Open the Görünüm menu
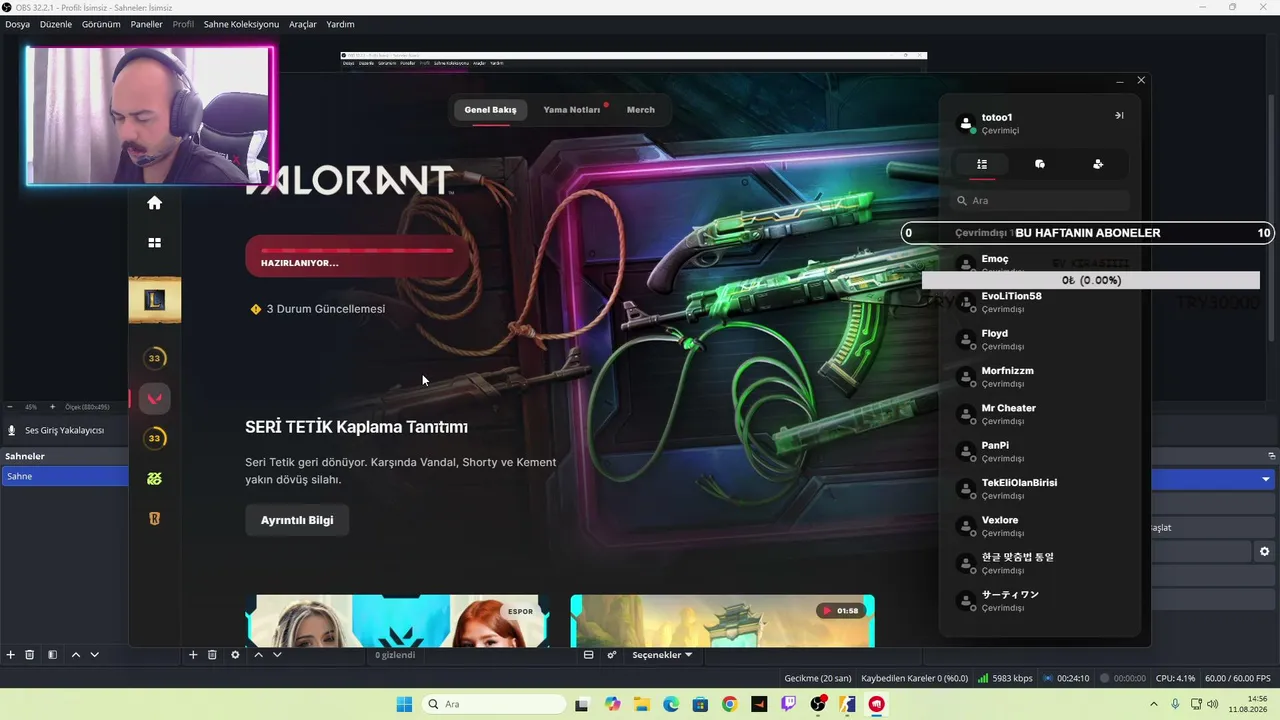This screenshot has height=720, width=1280. click(101, 24)
